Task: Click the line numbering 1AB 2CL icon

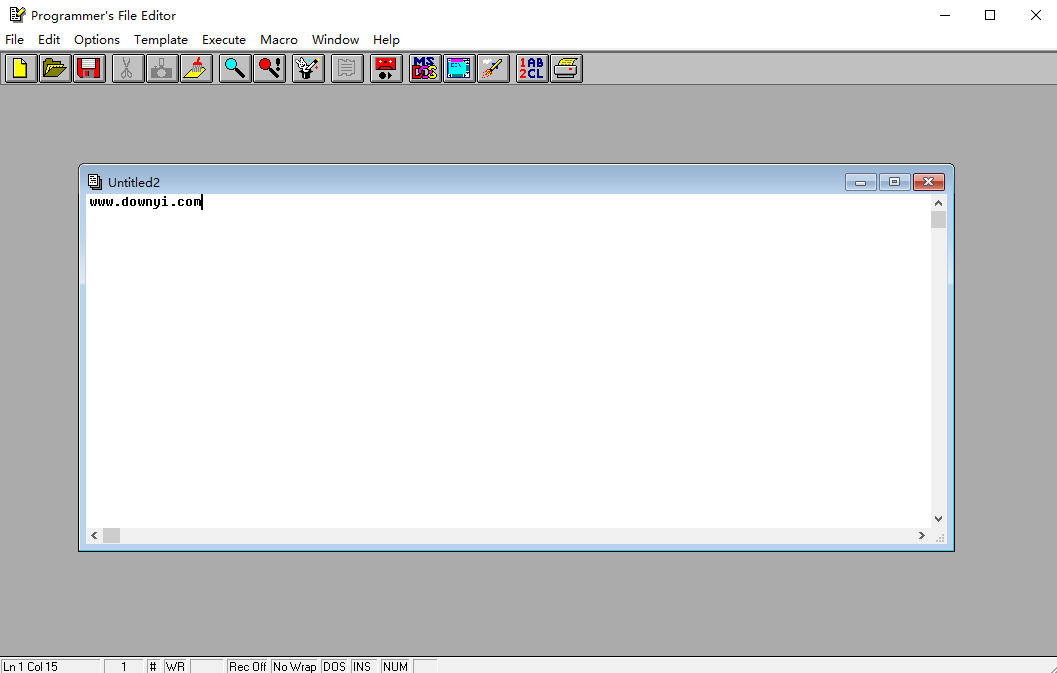Action: coord(531,68)
